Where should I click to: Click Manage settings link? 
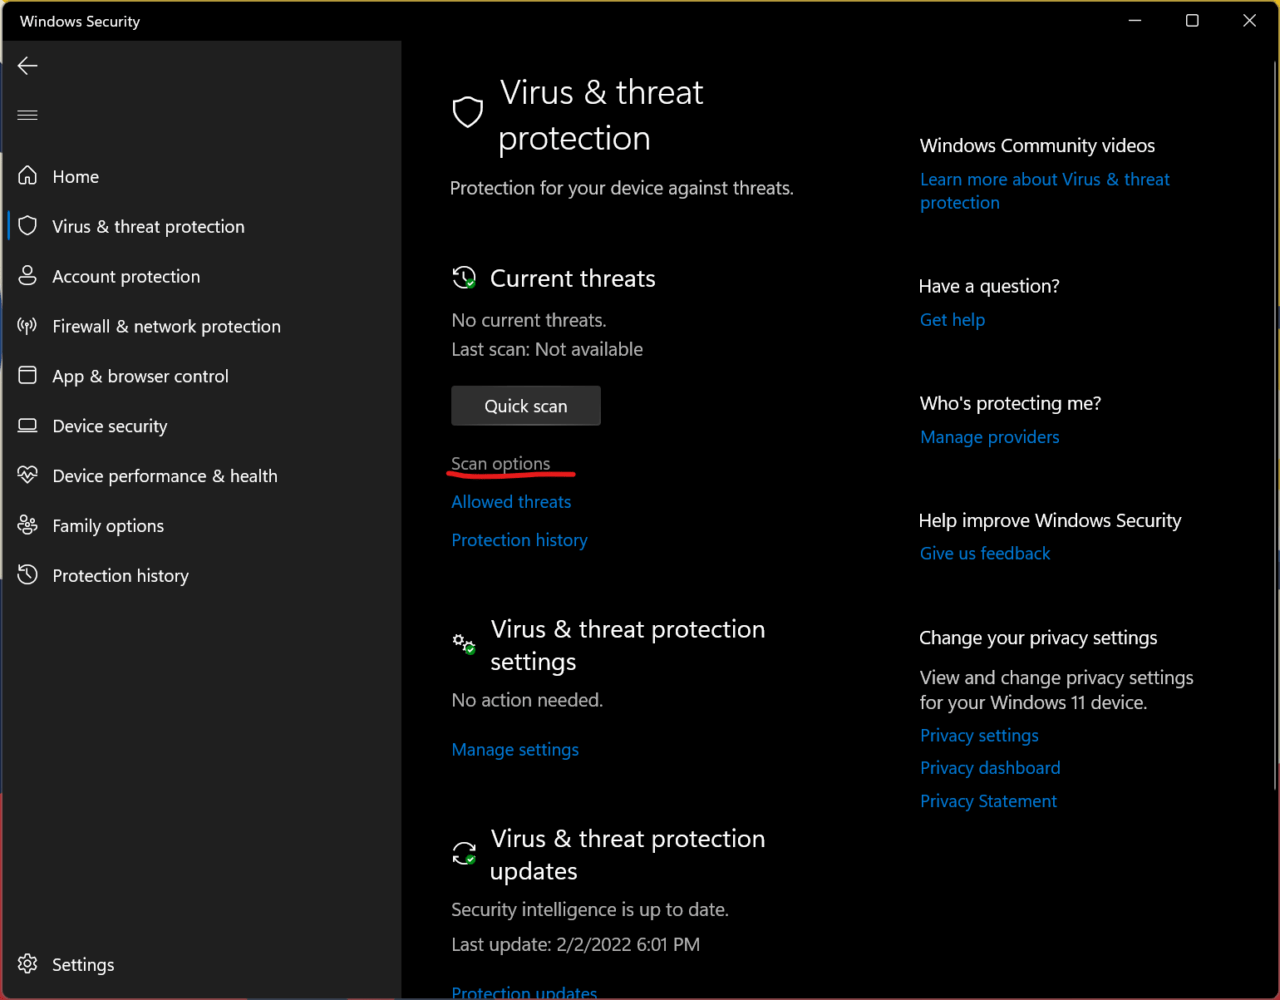coord(515,750)
